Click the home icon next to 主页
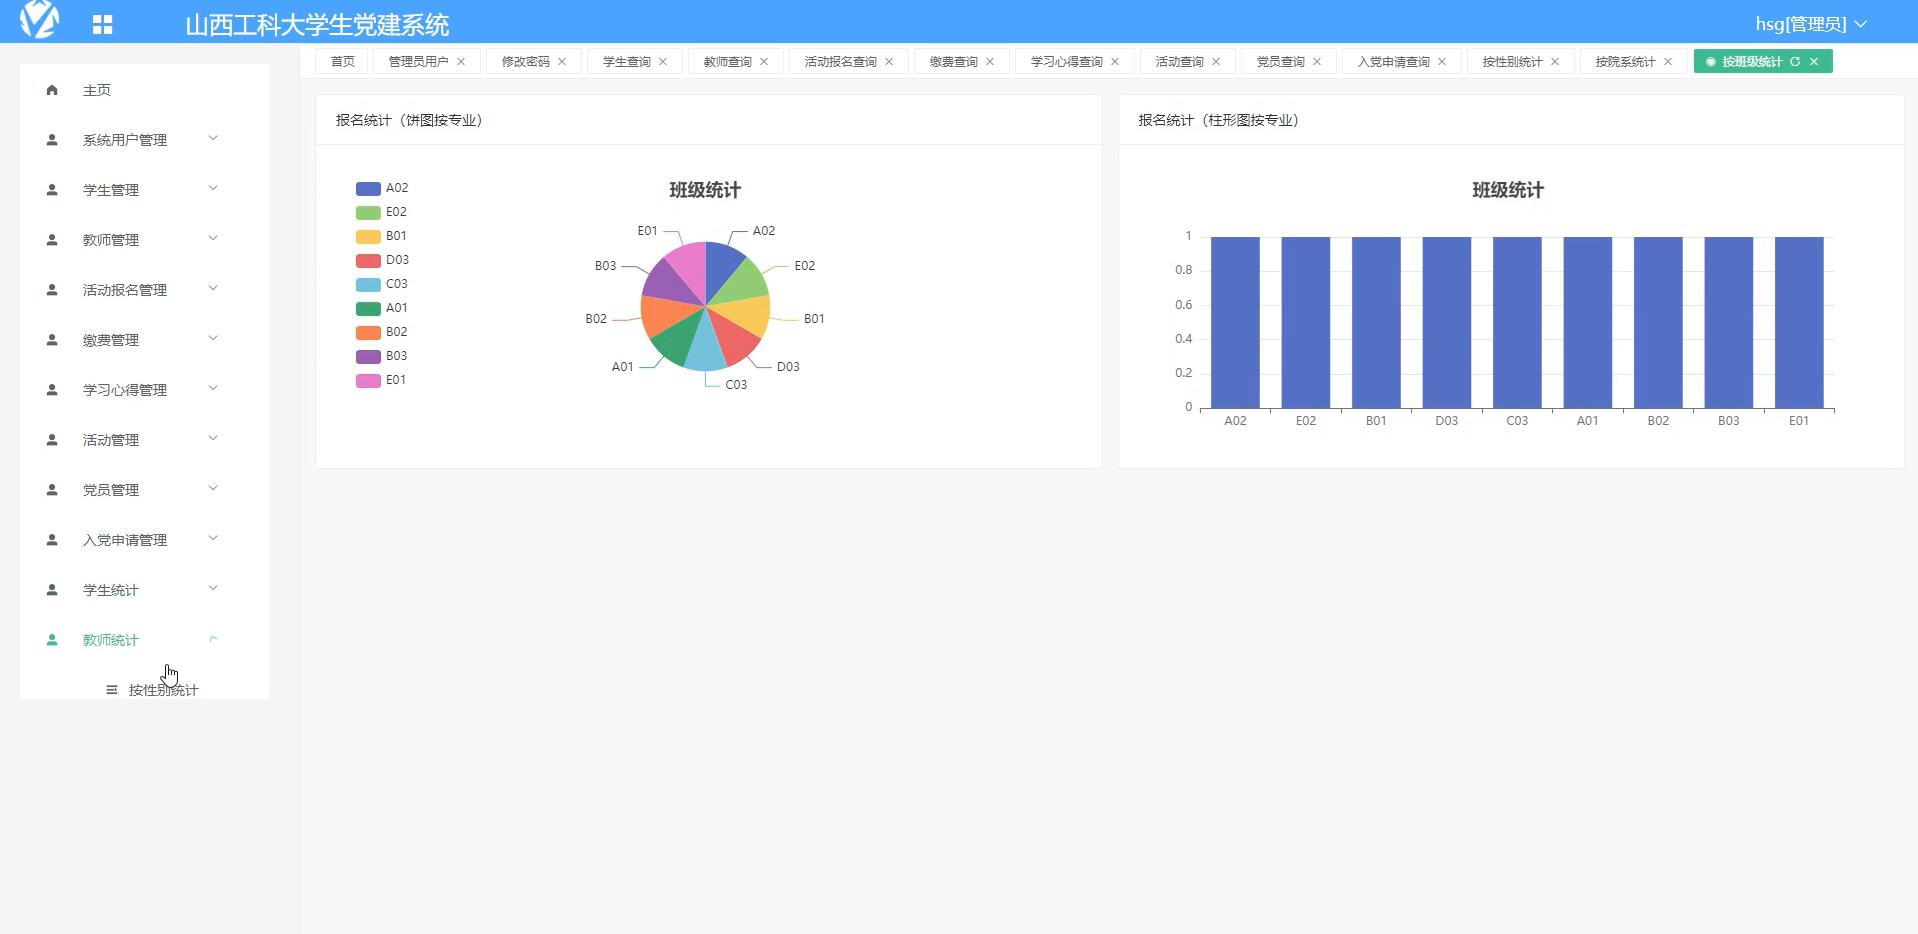 pos(51,90)
